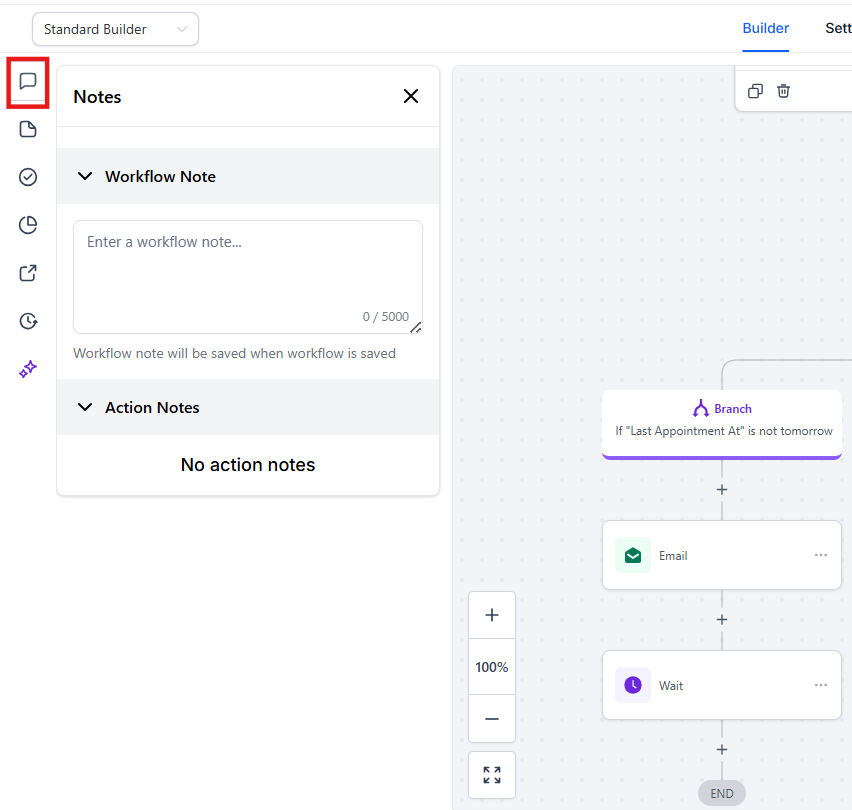Click the sticky note icon in sidebar
This screenshot has width=852, height=810.
click(28, 129)
